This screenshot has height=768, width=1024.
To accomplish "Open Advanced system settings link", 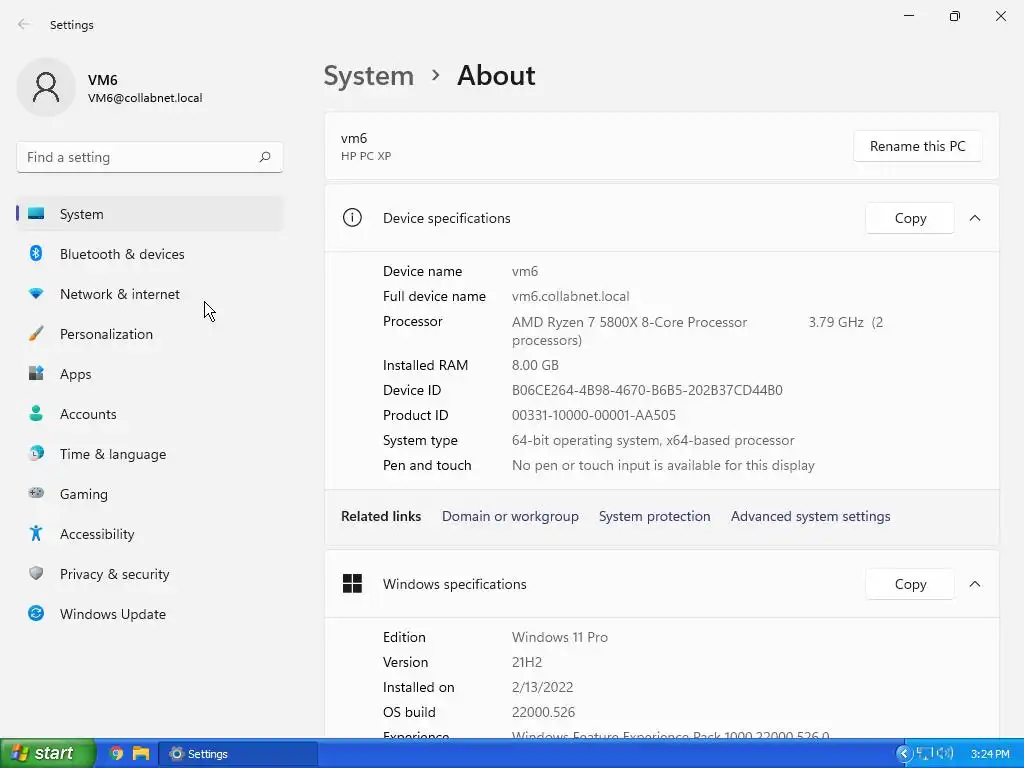I will click(810, 516).
